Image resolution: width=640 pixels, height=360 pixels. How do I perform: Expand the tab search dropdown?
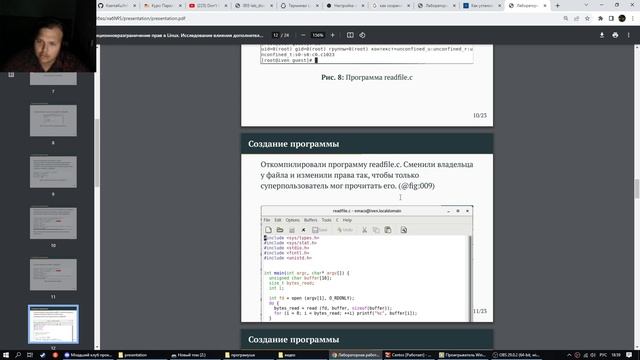[x=586, y=5]
